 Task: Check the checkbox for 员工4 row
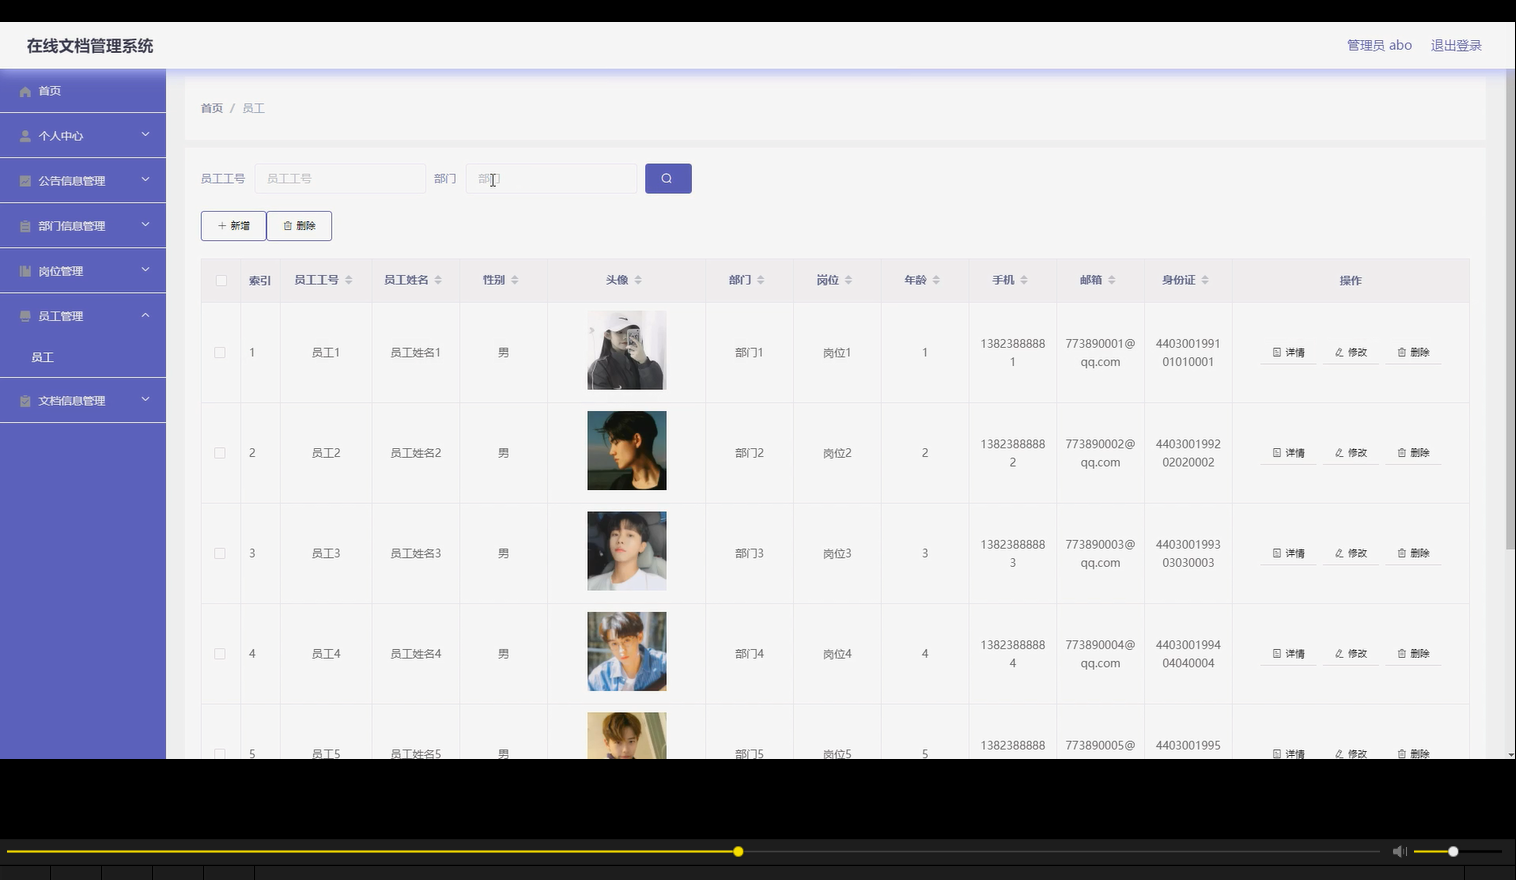pos(220,653)
